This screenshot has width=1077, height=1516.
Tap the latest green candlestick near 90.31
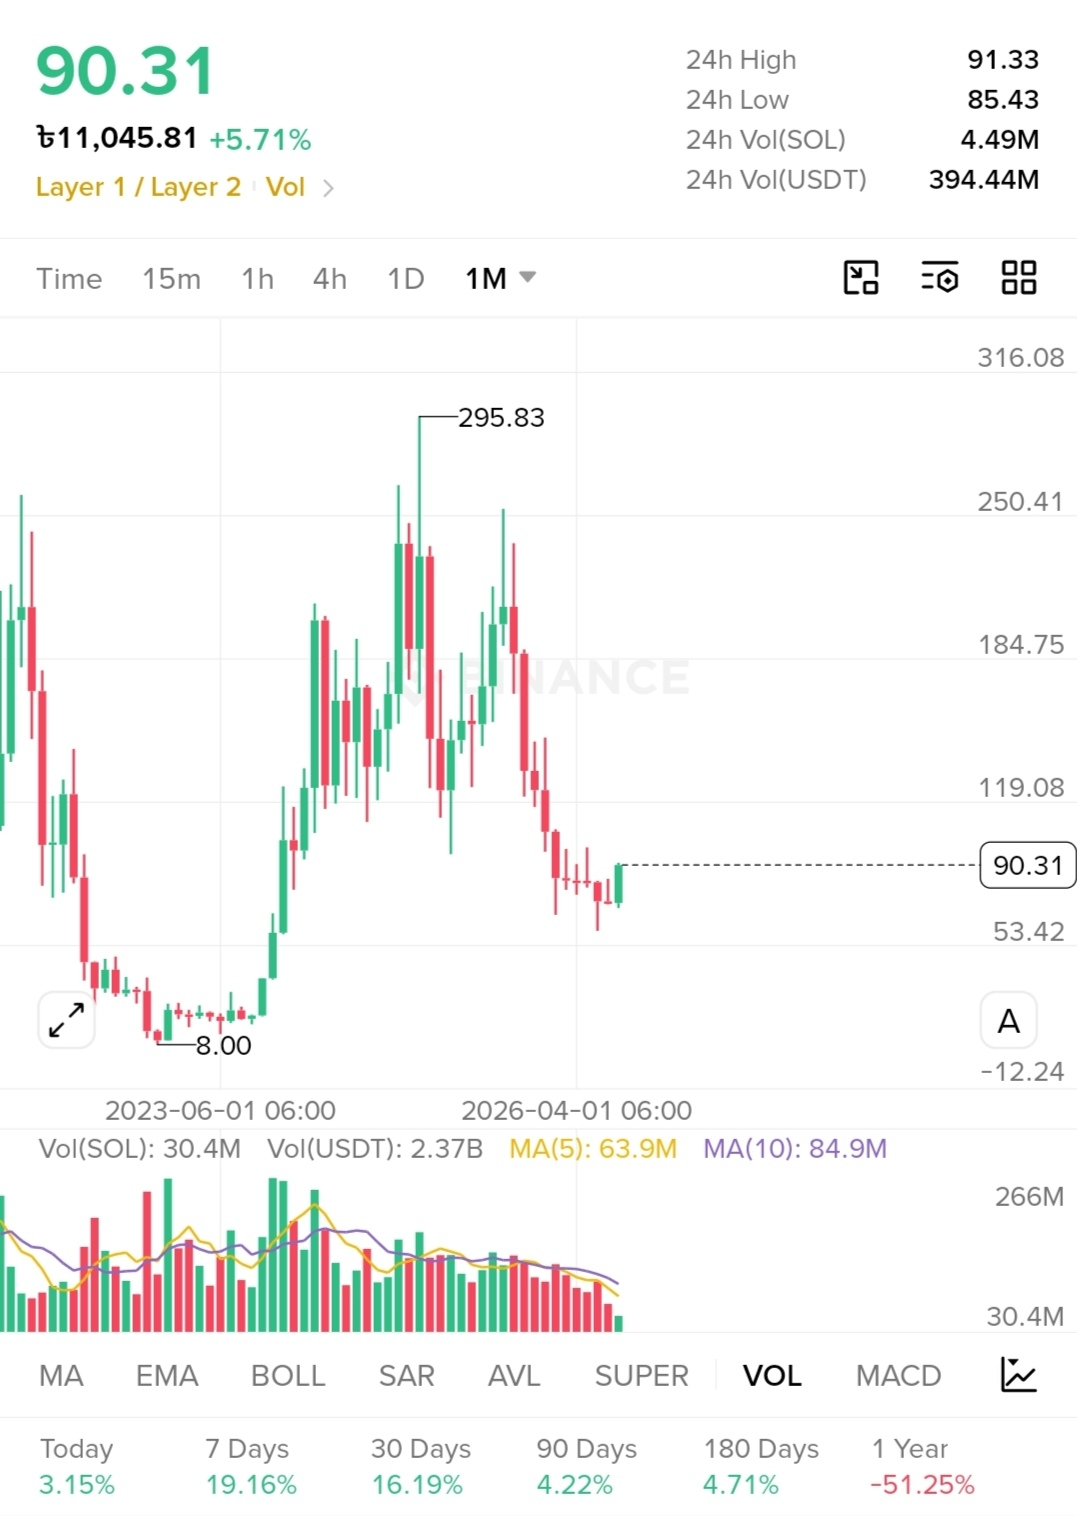click(x=619, y=884)
